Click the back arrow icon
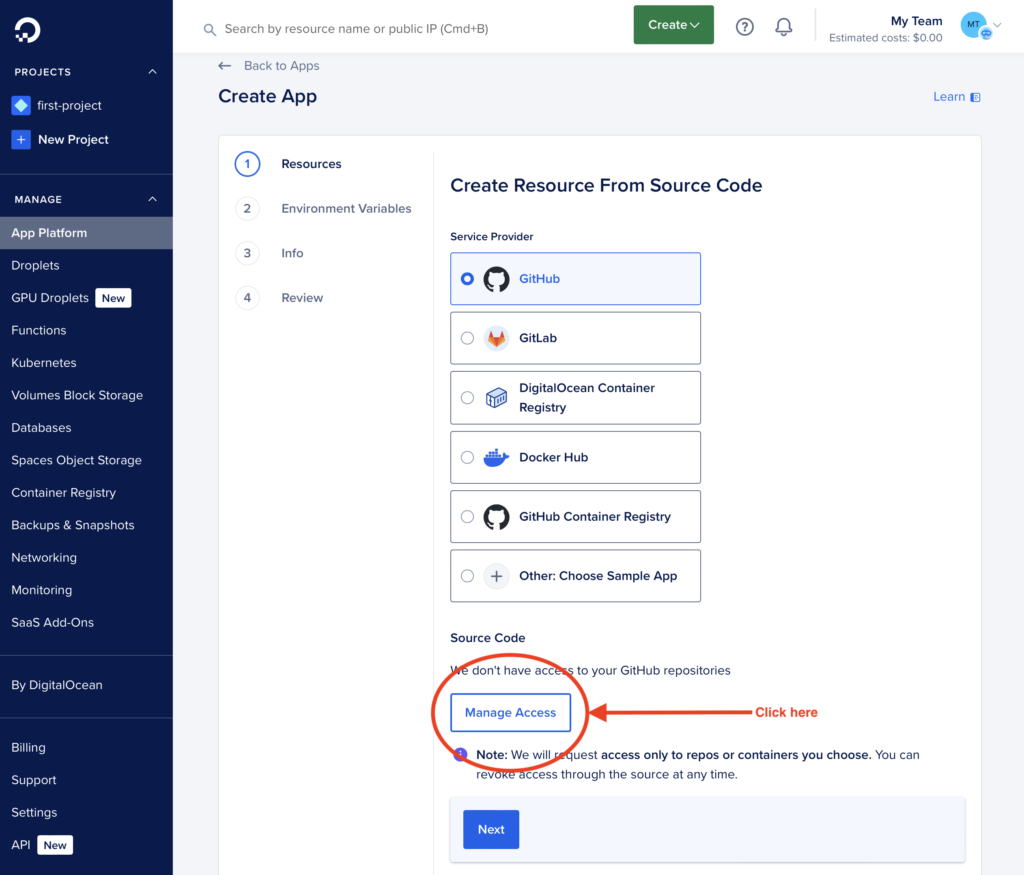The height and width of the screenshot is (875, 1024). click(x=225, y=66)
